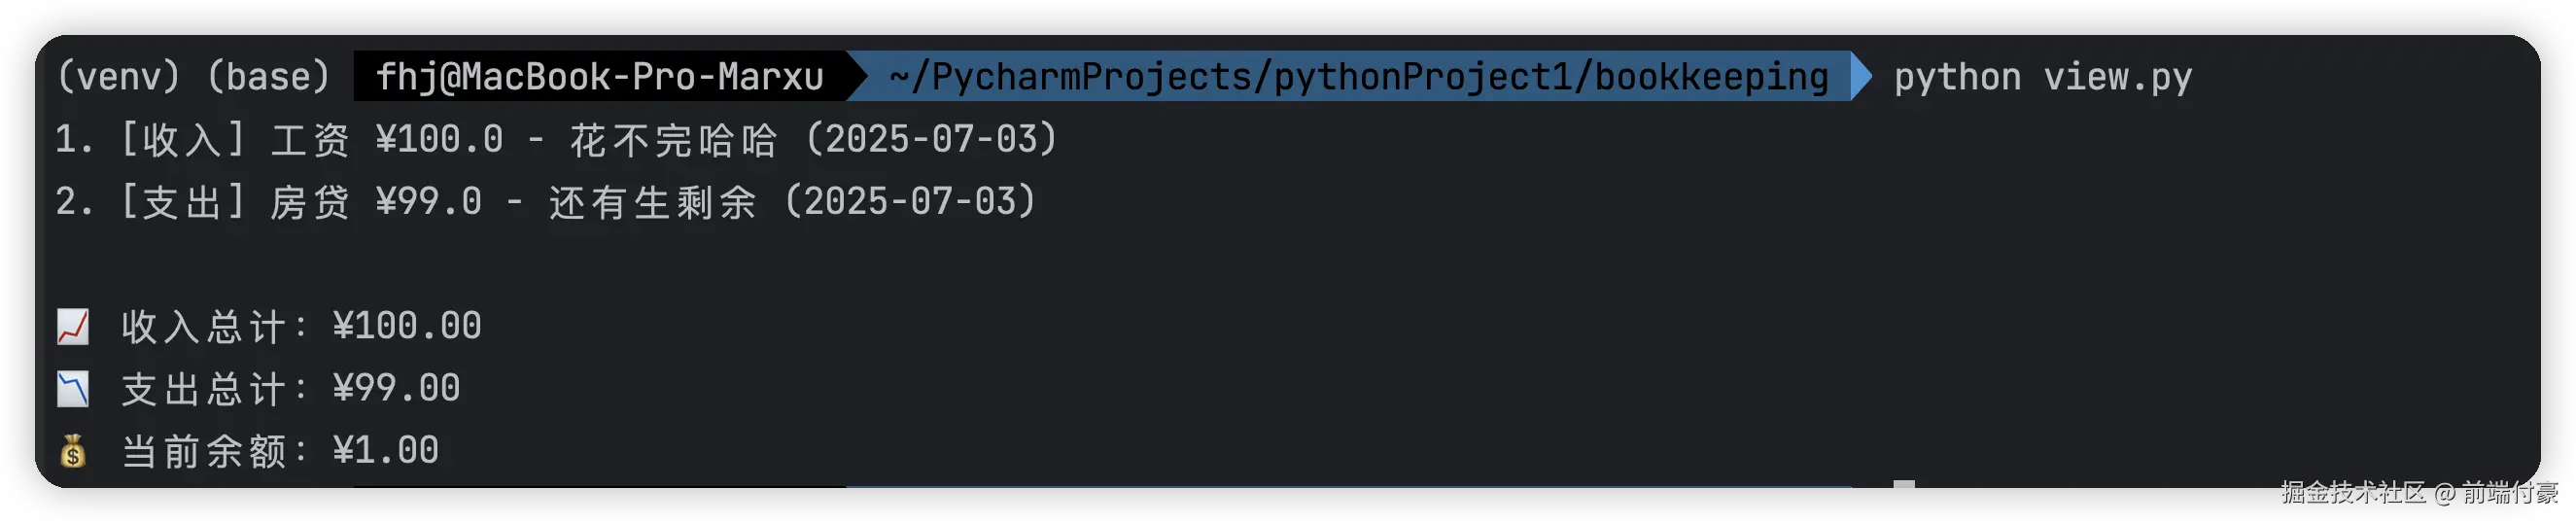2576x523 pixels.
Task: Select the [收入] tag in record 1
Action: point(182,140)
